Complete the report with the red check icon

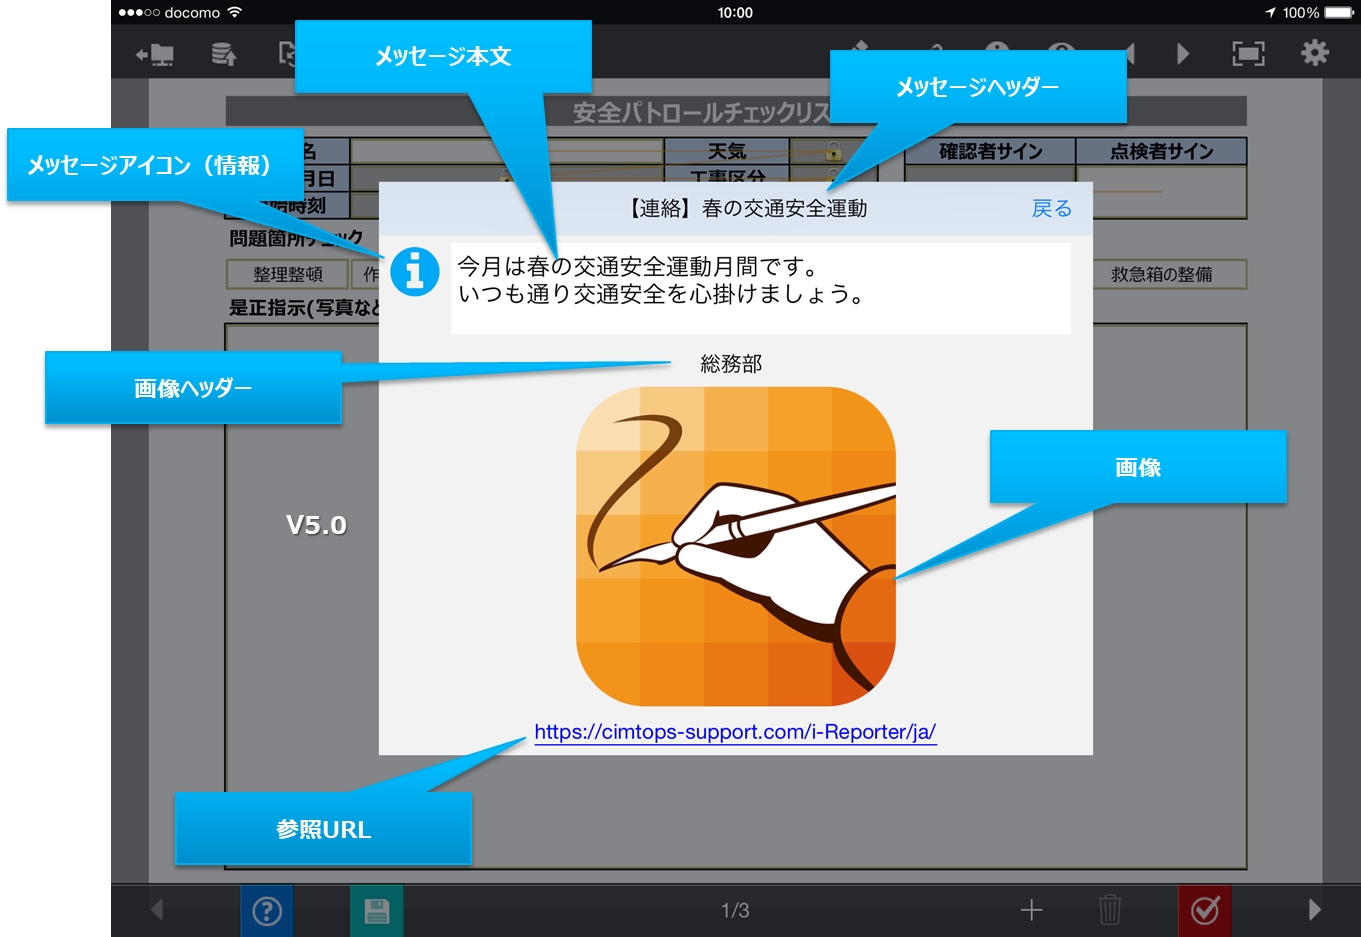(1205, 911)
